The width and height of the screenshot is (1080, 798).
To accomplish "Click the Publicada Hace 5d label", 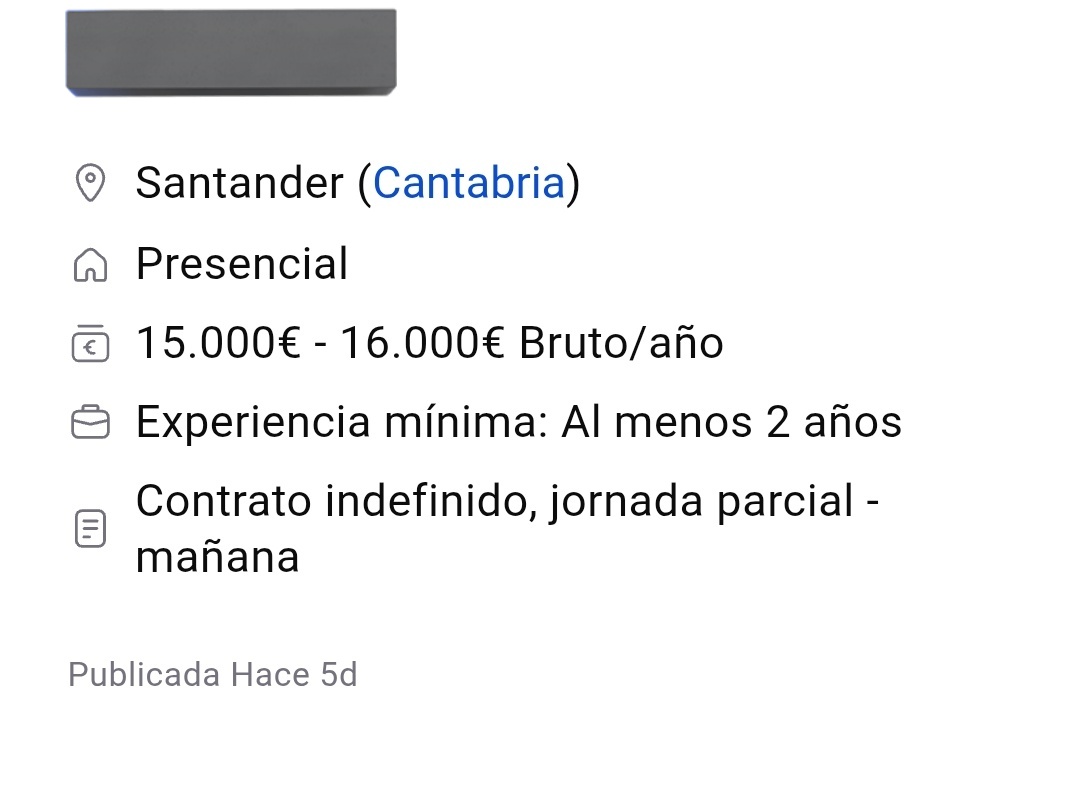I will point(213,675).
